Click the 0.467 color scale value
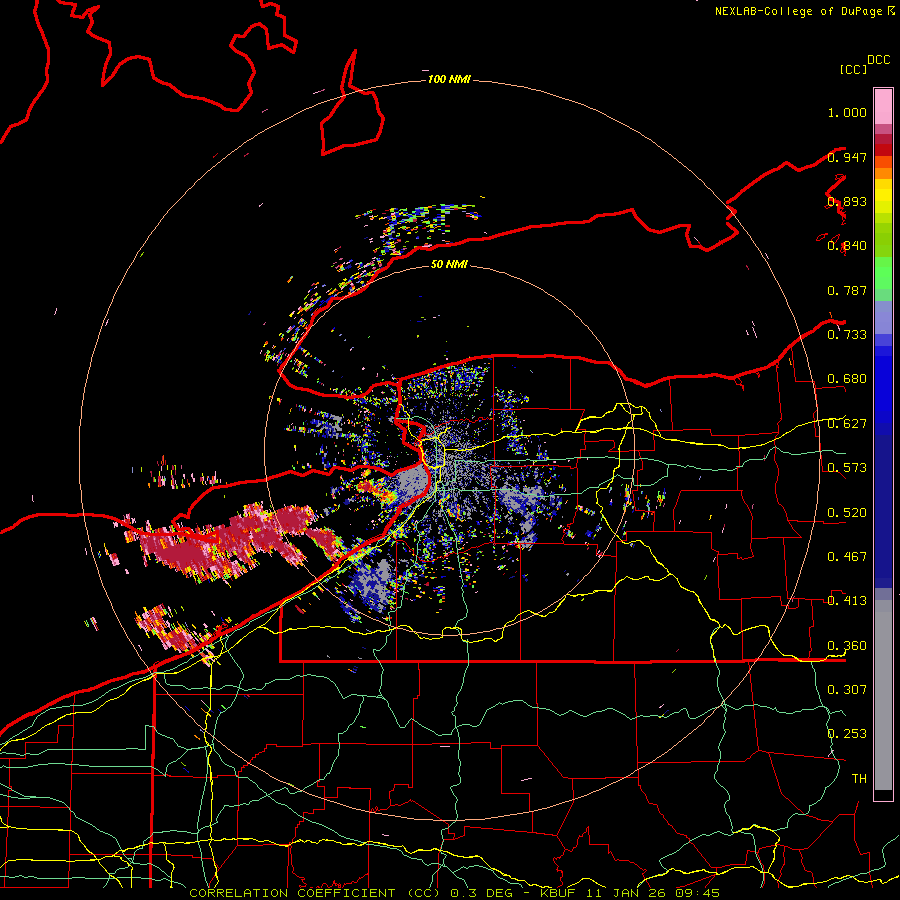This screenshot has height=900, width=900. (x=847, y=557)
